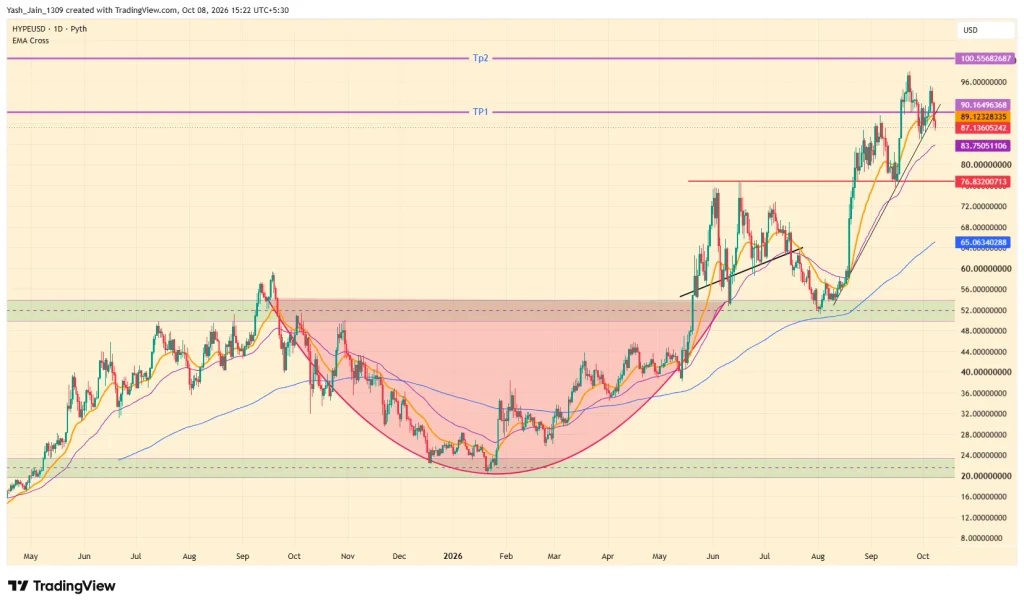This screenshot has width=1024, height=606.
Task: Click the 36.00000000 axis value
Action: [x=985, y=393]
